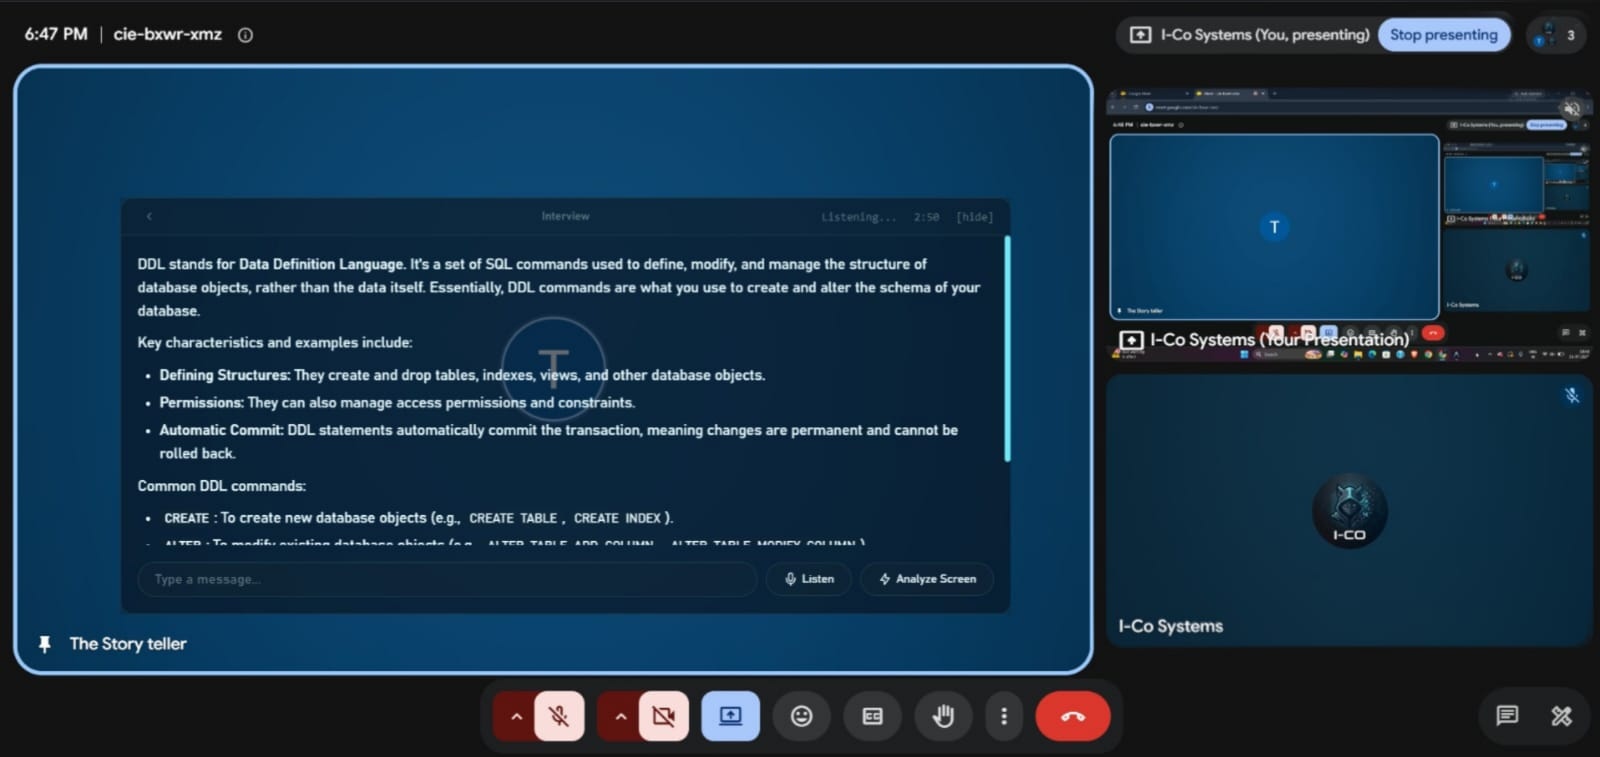Open chat with everyone
Viewport: 1600px width, 757px height.
coord(1507,715)
